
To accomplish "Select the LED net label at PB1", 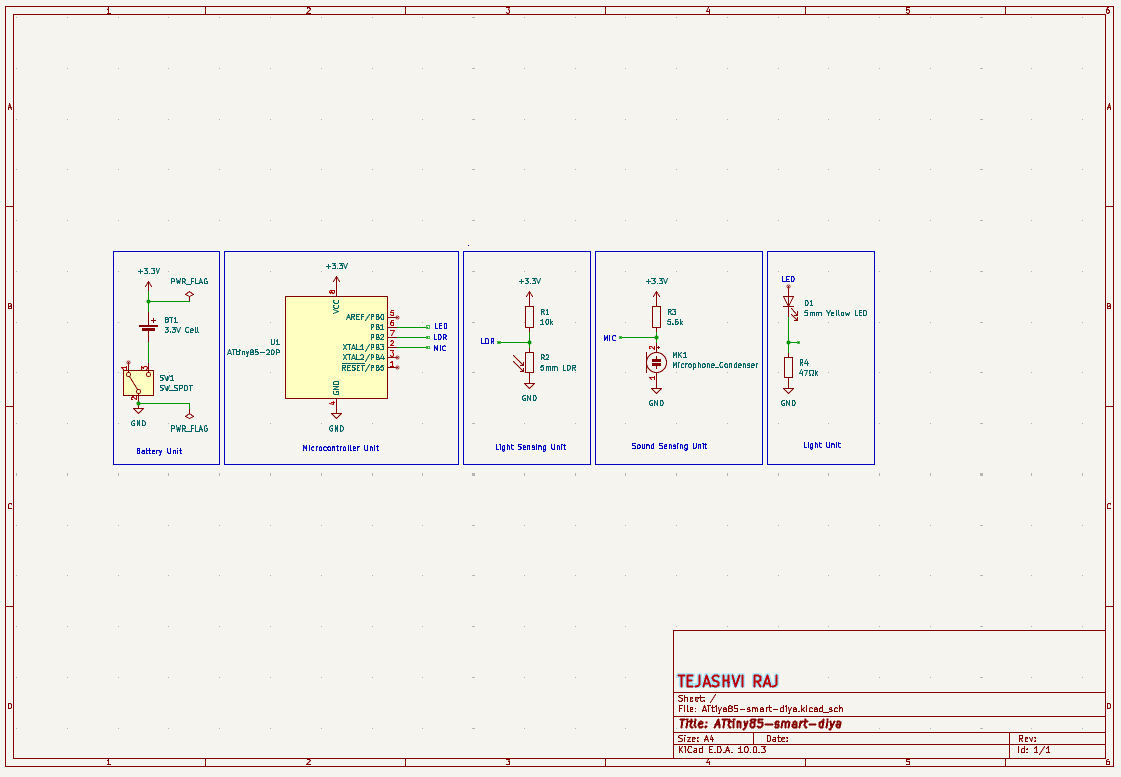I will point(440,327).
